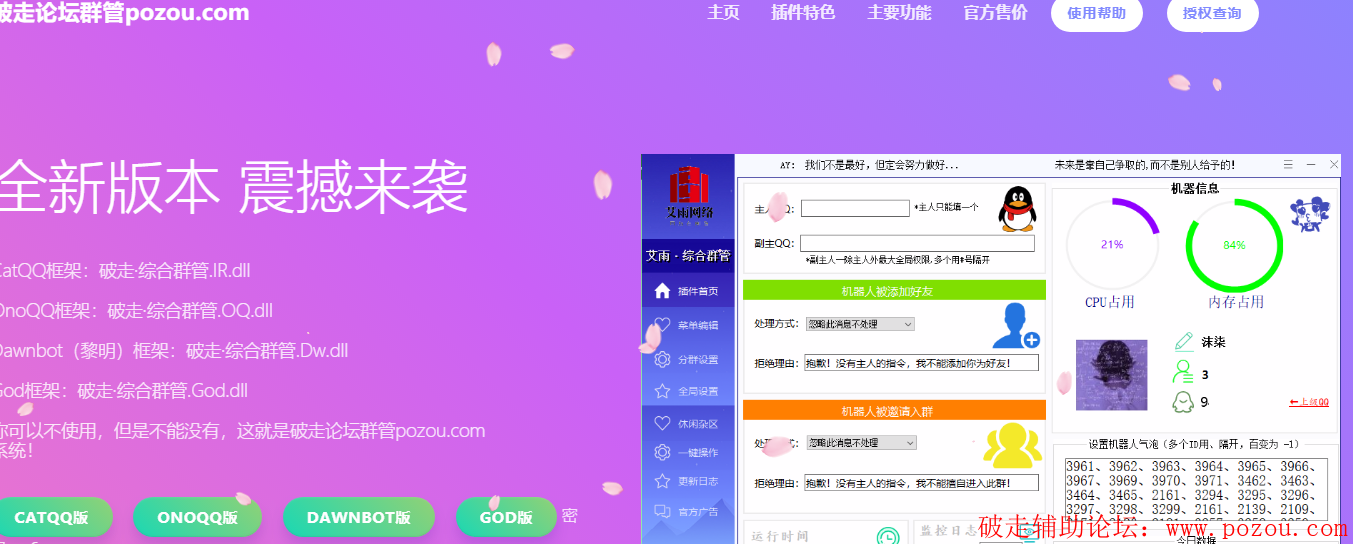Select 全局设置 sidebar tab
Screen dimensions: 1353x544
tap(688, 391)
